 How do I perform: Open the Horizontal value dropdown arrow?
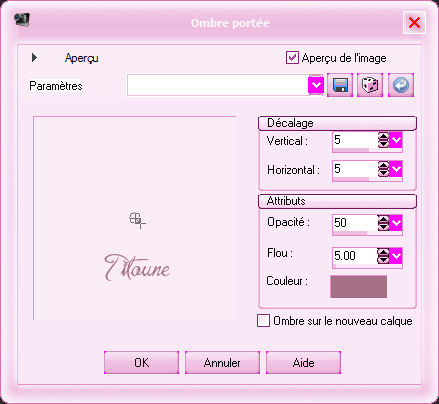[x=396, y=169]
